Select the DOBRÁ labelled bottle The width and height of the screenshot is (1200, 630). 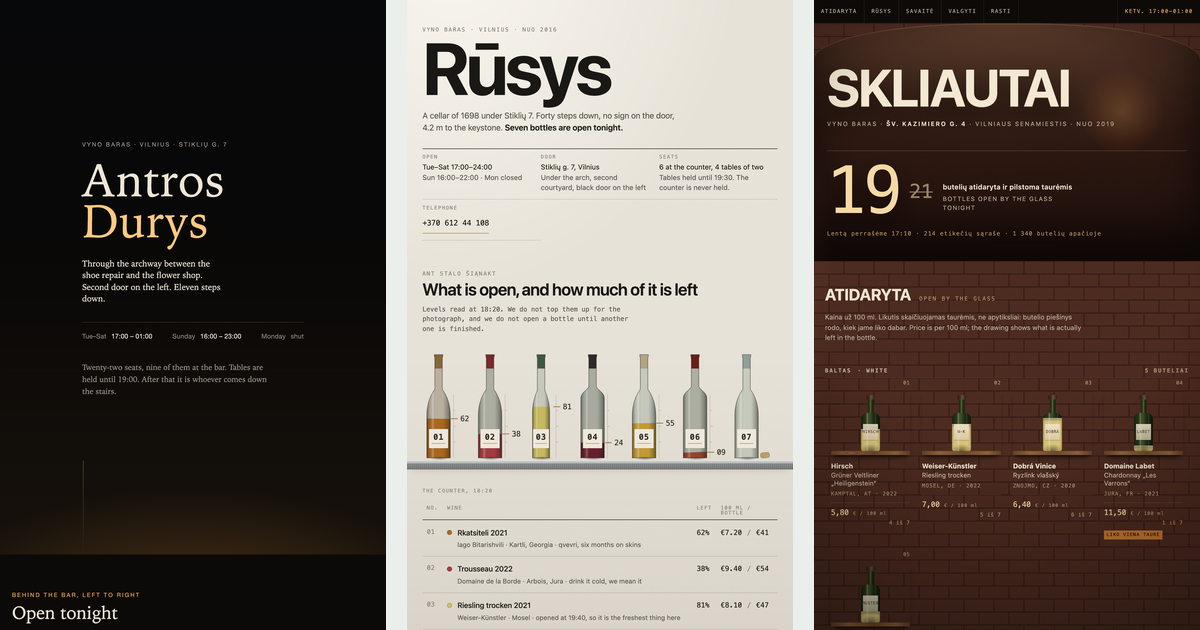(x=1052, y=423)
